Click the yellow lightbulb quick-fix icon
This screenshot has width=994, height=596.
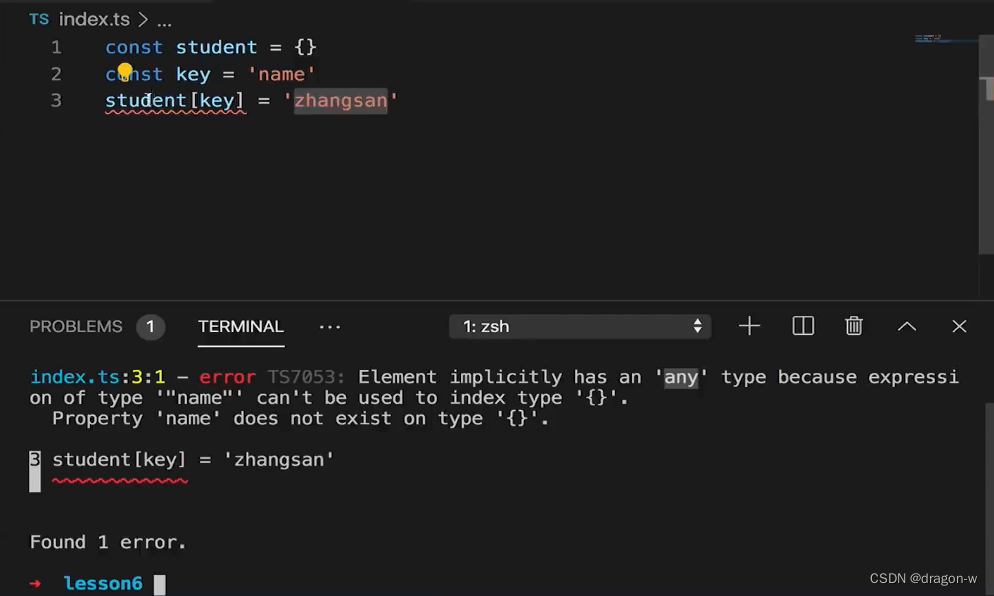pos(125,71)
